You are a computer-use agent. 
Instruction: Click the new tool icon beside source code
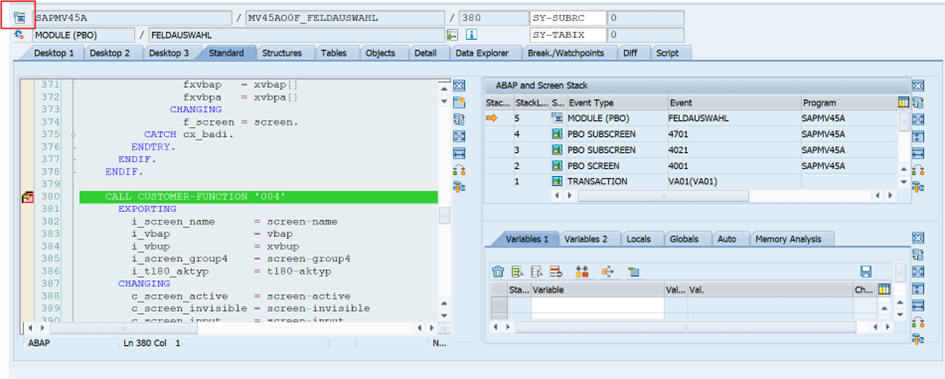(x=459, y=102)
